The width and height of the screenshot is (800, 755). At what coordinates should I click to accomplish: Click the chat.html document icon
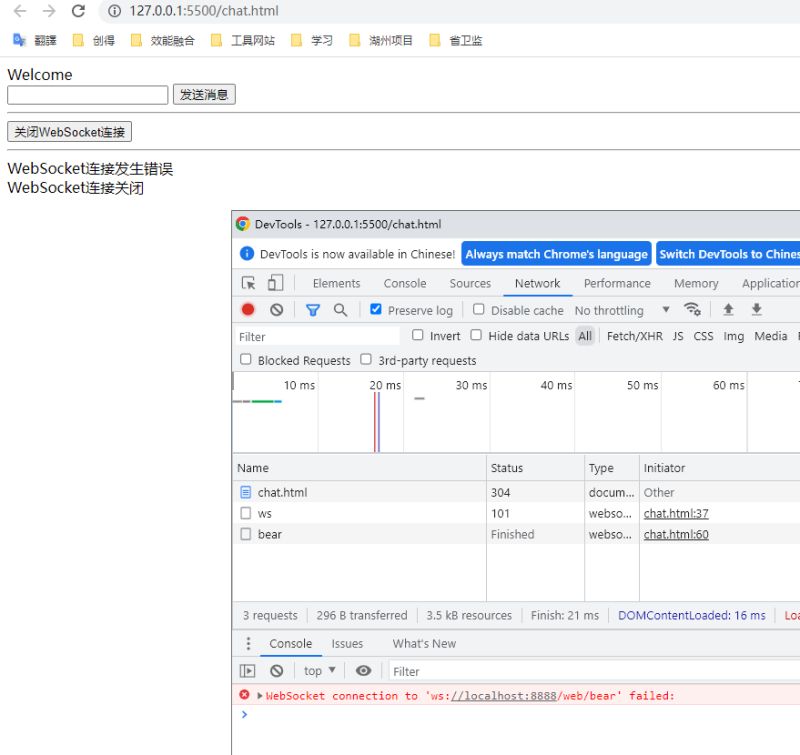[245, 492]
